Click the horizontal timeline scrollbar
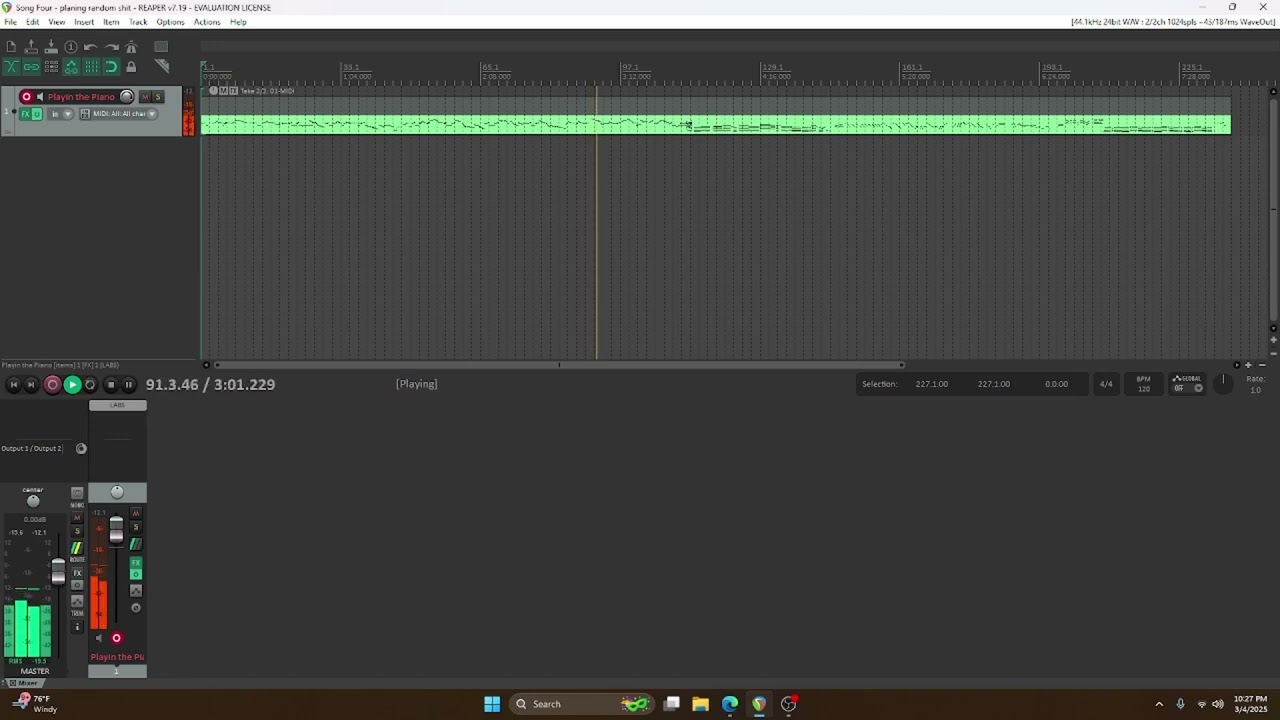The width and height of the screenshot is (1280, 720). point(559,365)
